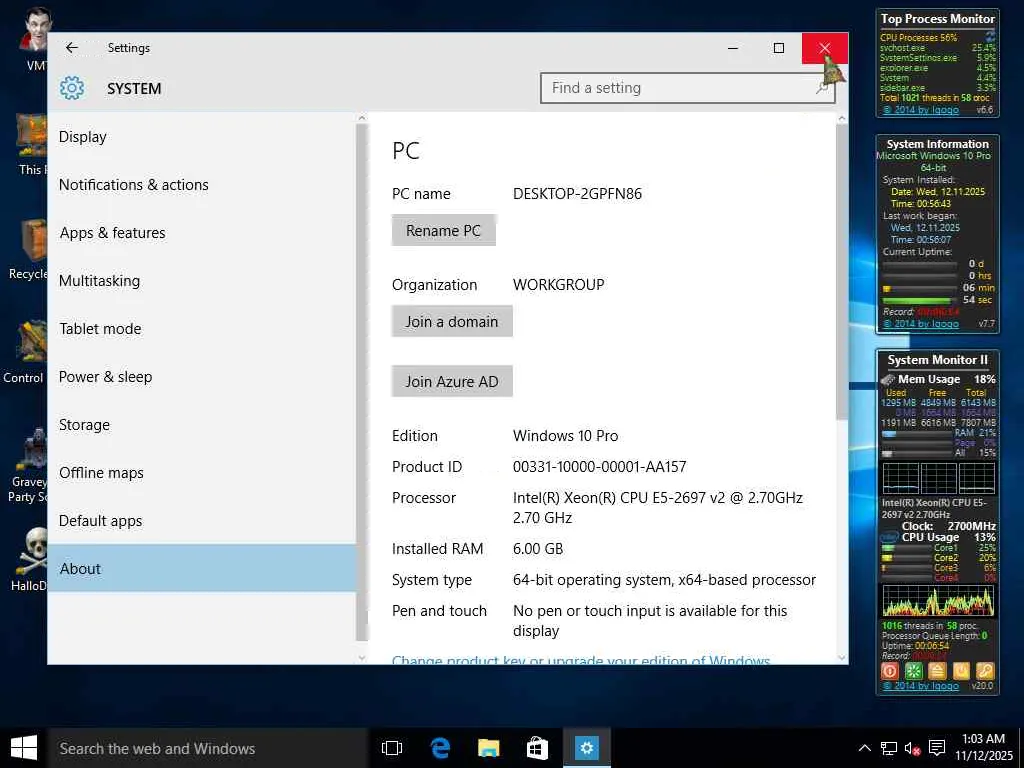Click the Rename PC button
This screenshot has height=768, width=1024.
click(443, 231)
